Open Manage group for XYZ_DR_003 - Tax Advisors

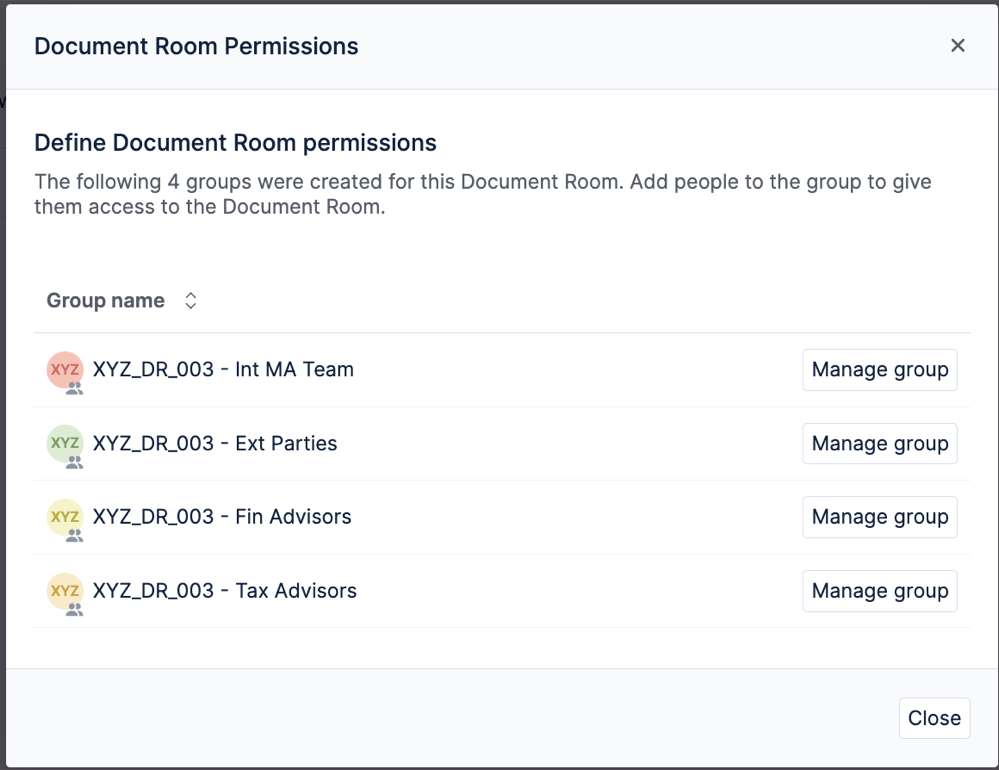[879, 591]
